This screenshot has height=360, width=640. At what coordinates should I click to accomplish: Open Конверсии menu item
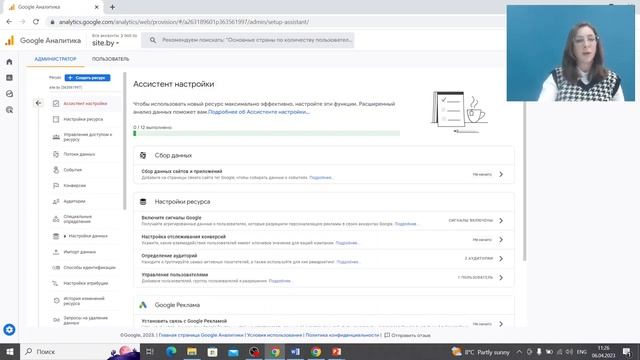(75, 186)
